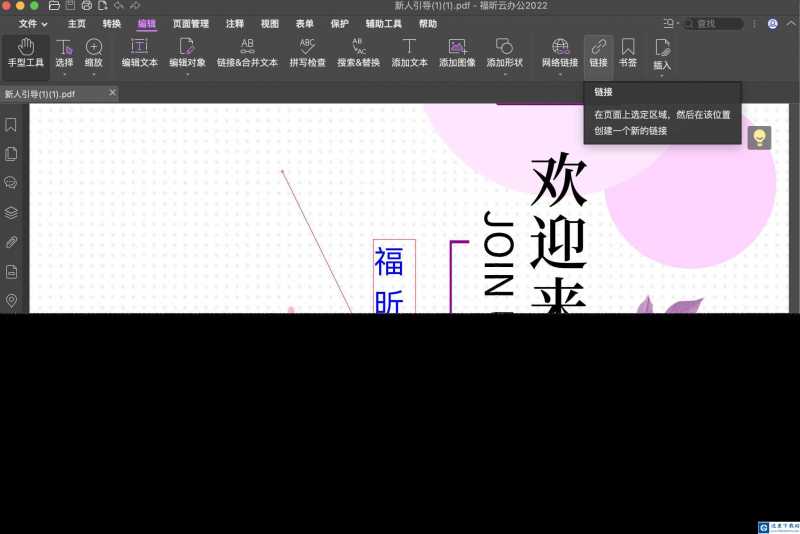Click the print icon in title bar
This screenshot has width=800, height=534.
click(87, 6)
